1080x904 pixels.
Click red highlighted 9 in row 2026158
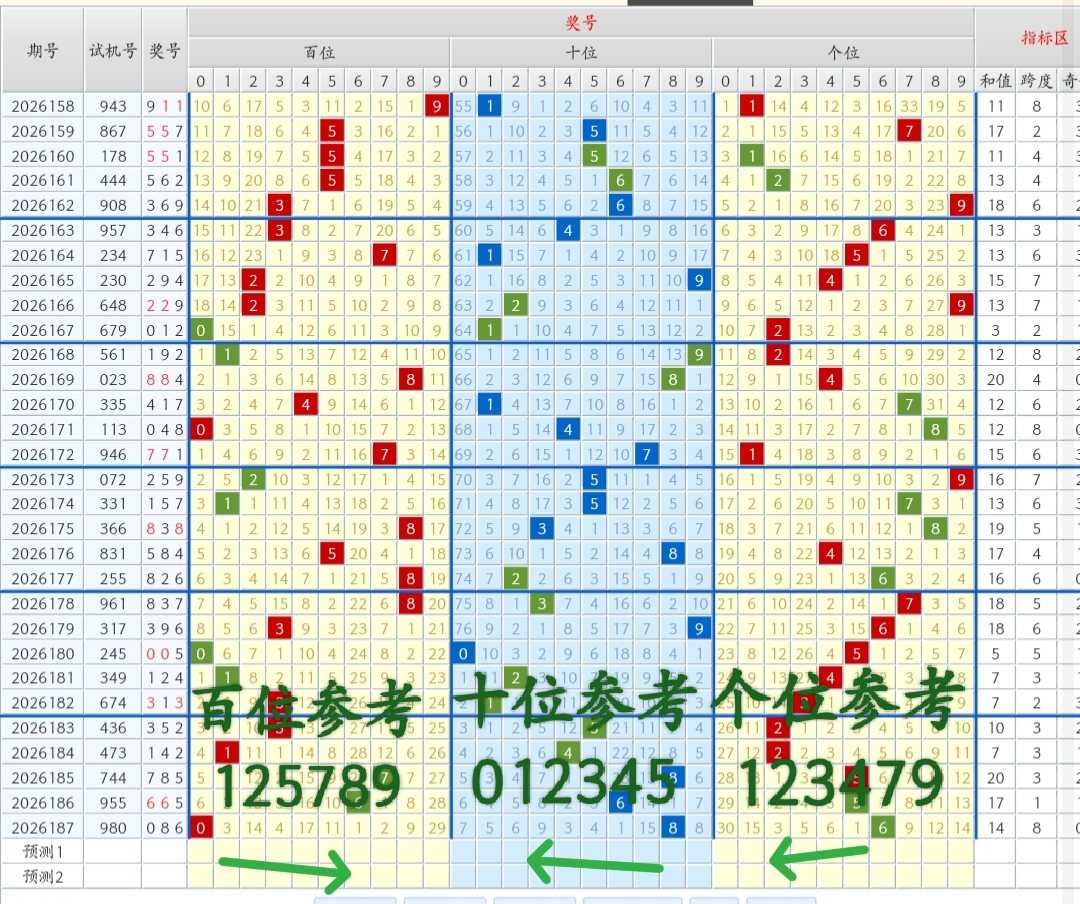point(437,106)
